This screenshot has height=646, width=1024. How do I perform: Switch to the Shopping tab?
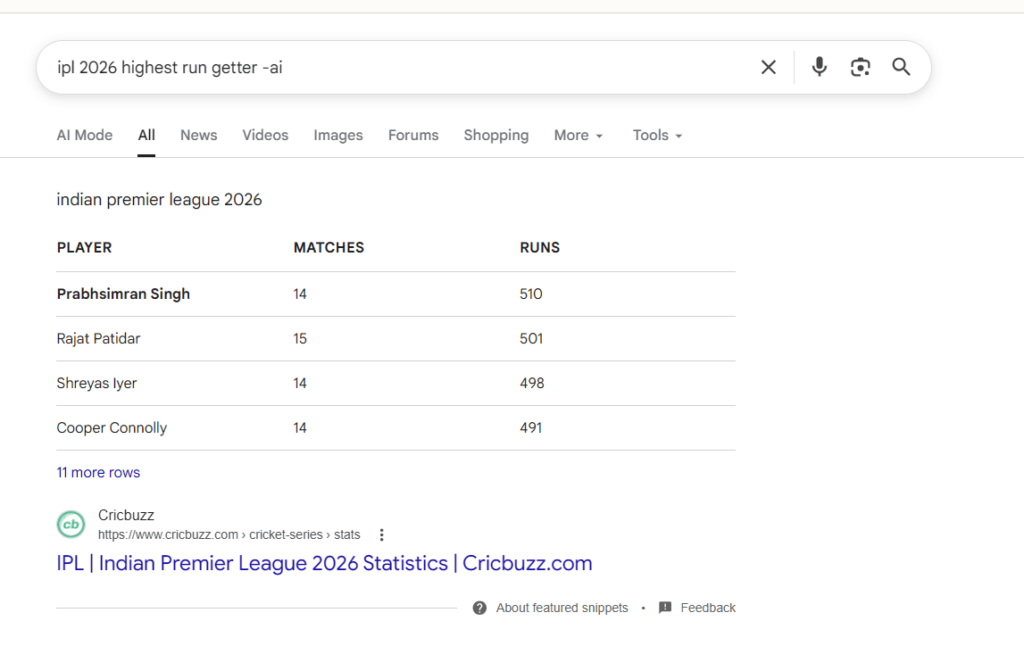point(496,135)
